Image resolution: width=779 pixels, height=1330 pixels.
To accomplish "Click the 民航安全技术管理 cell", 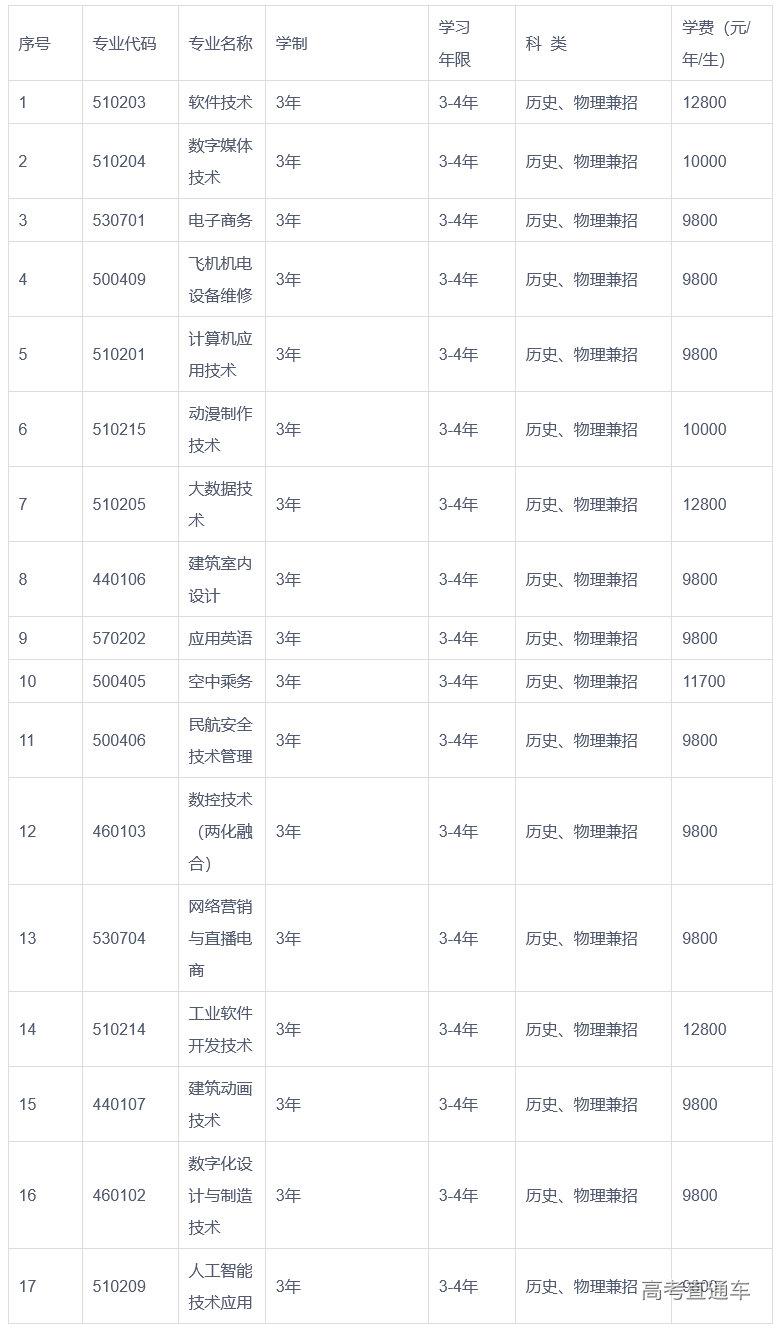I will [220, 740].
